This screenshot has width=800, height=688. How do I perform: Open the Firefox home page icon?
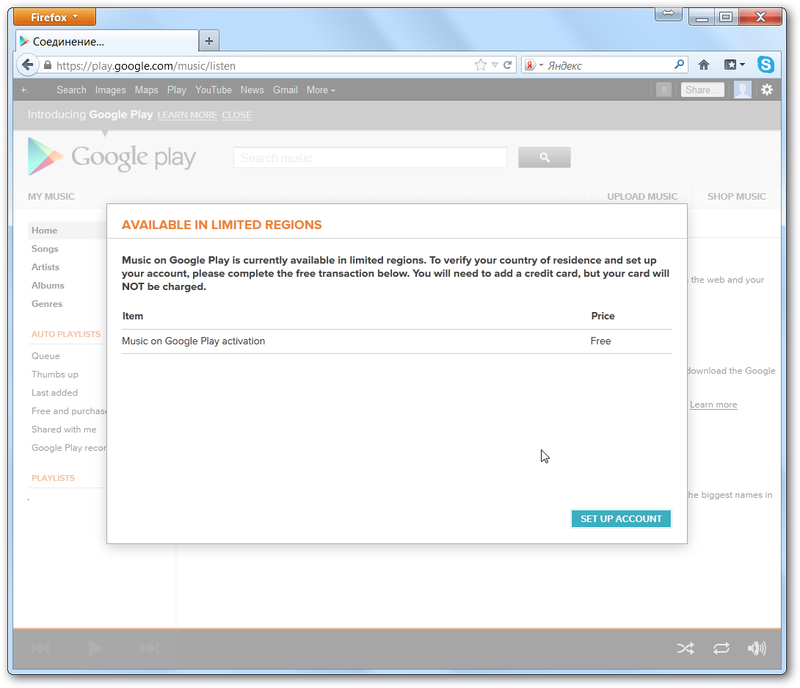[704, 65]
